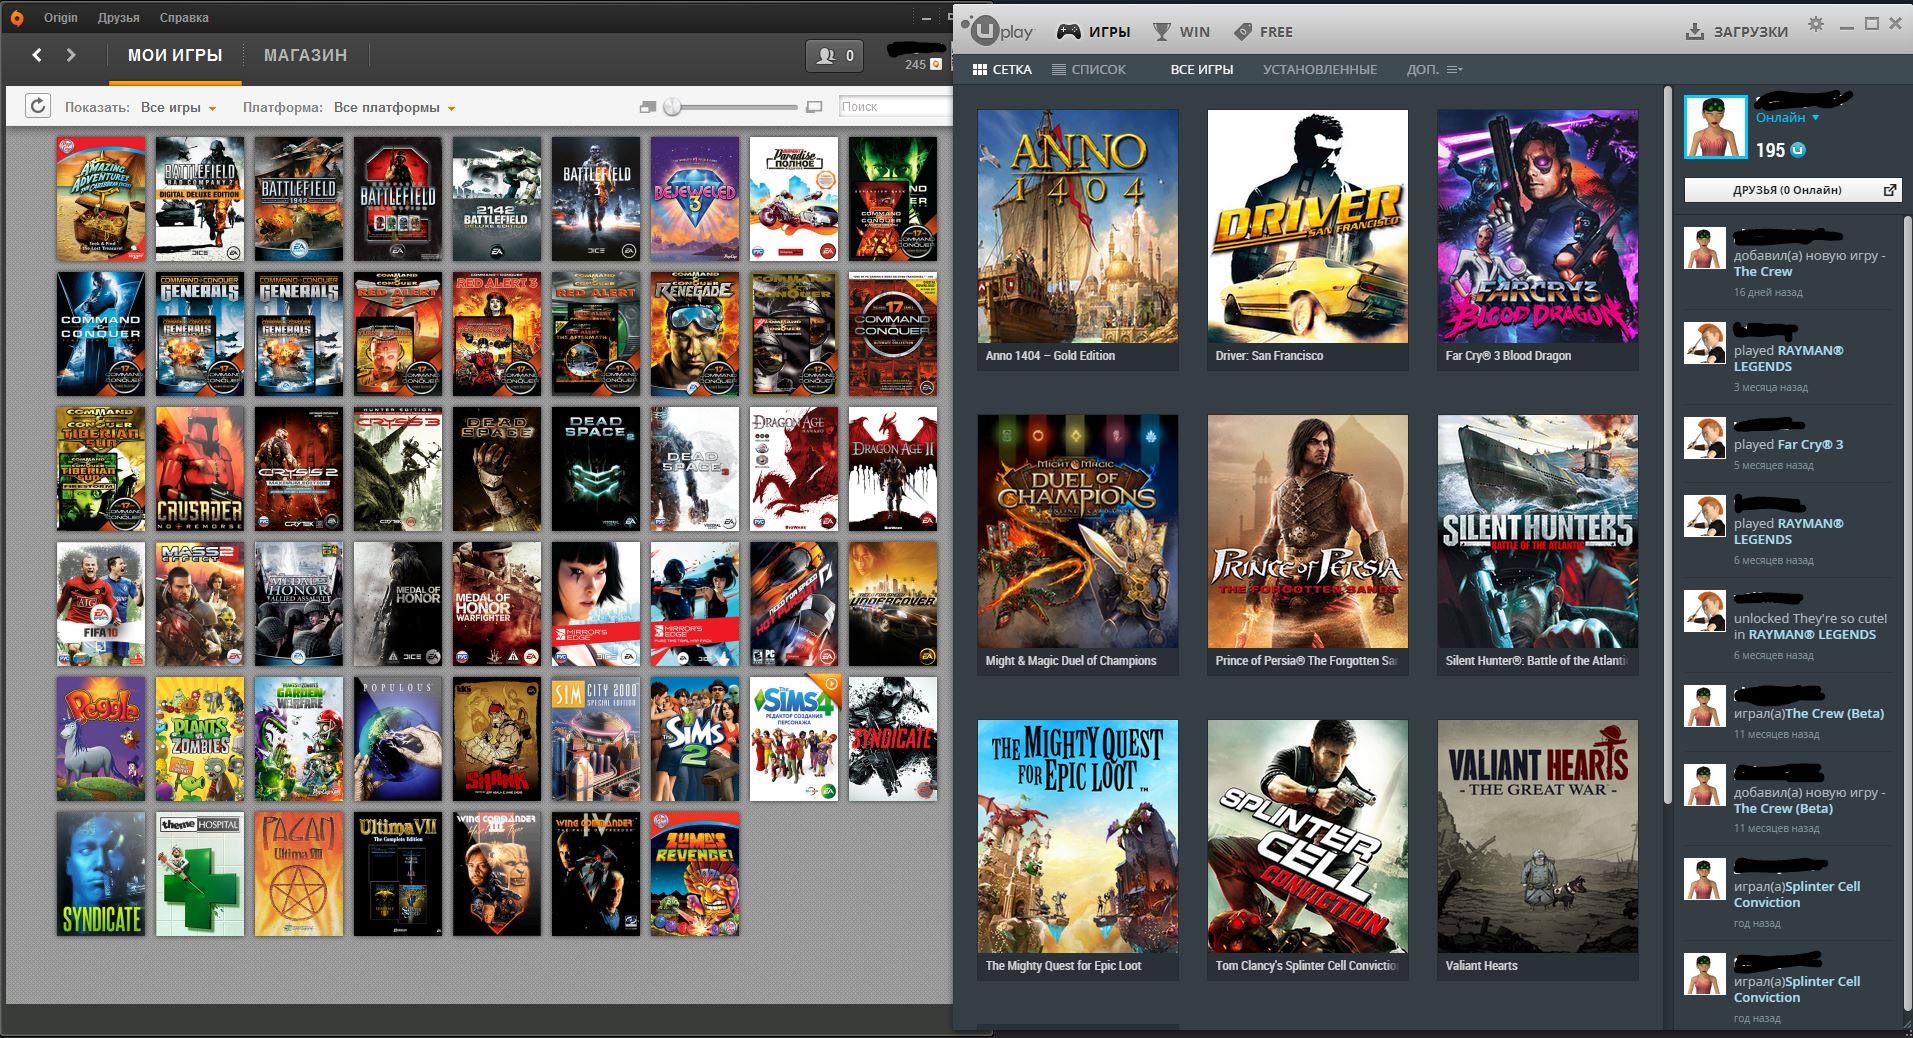This screenshot has width=1913, height=1038.
Task: Open 'The Crew' link from 16 дней назад
Action: (x=1763, y=272)
